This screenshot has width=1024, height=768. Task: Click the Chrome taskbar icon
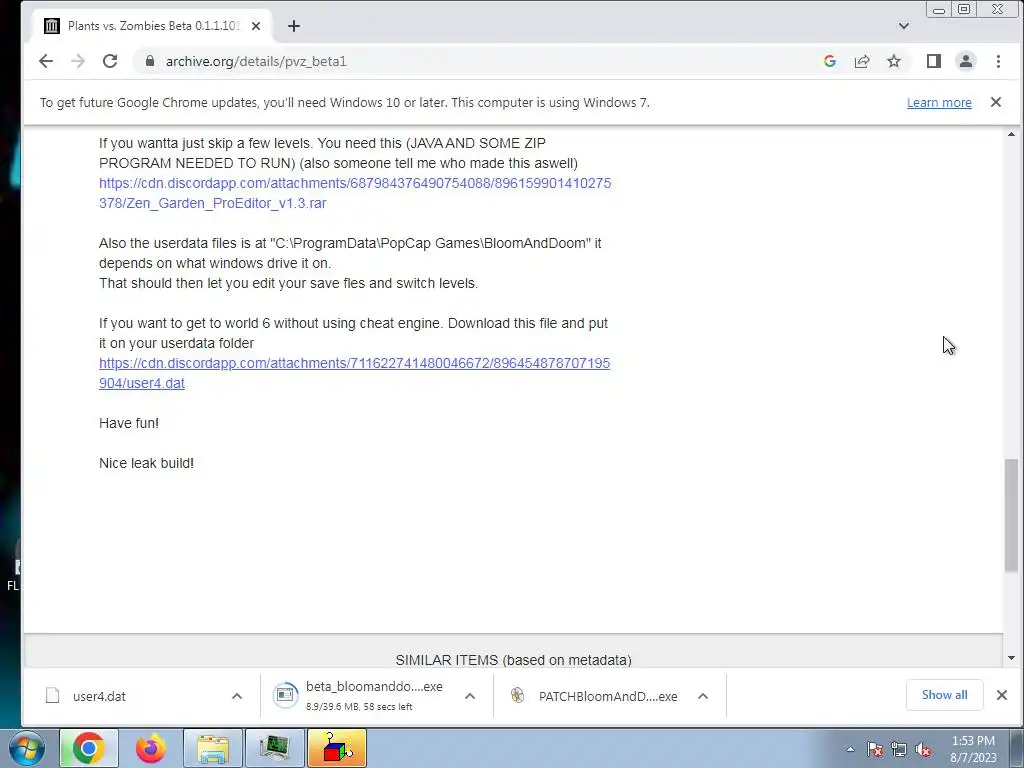pos(89,748)
